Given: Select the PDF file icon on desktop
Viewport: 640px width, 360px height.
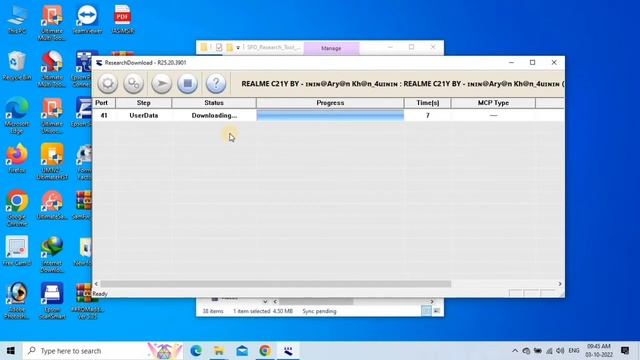Looking at the screenshot, I should 122,20.
